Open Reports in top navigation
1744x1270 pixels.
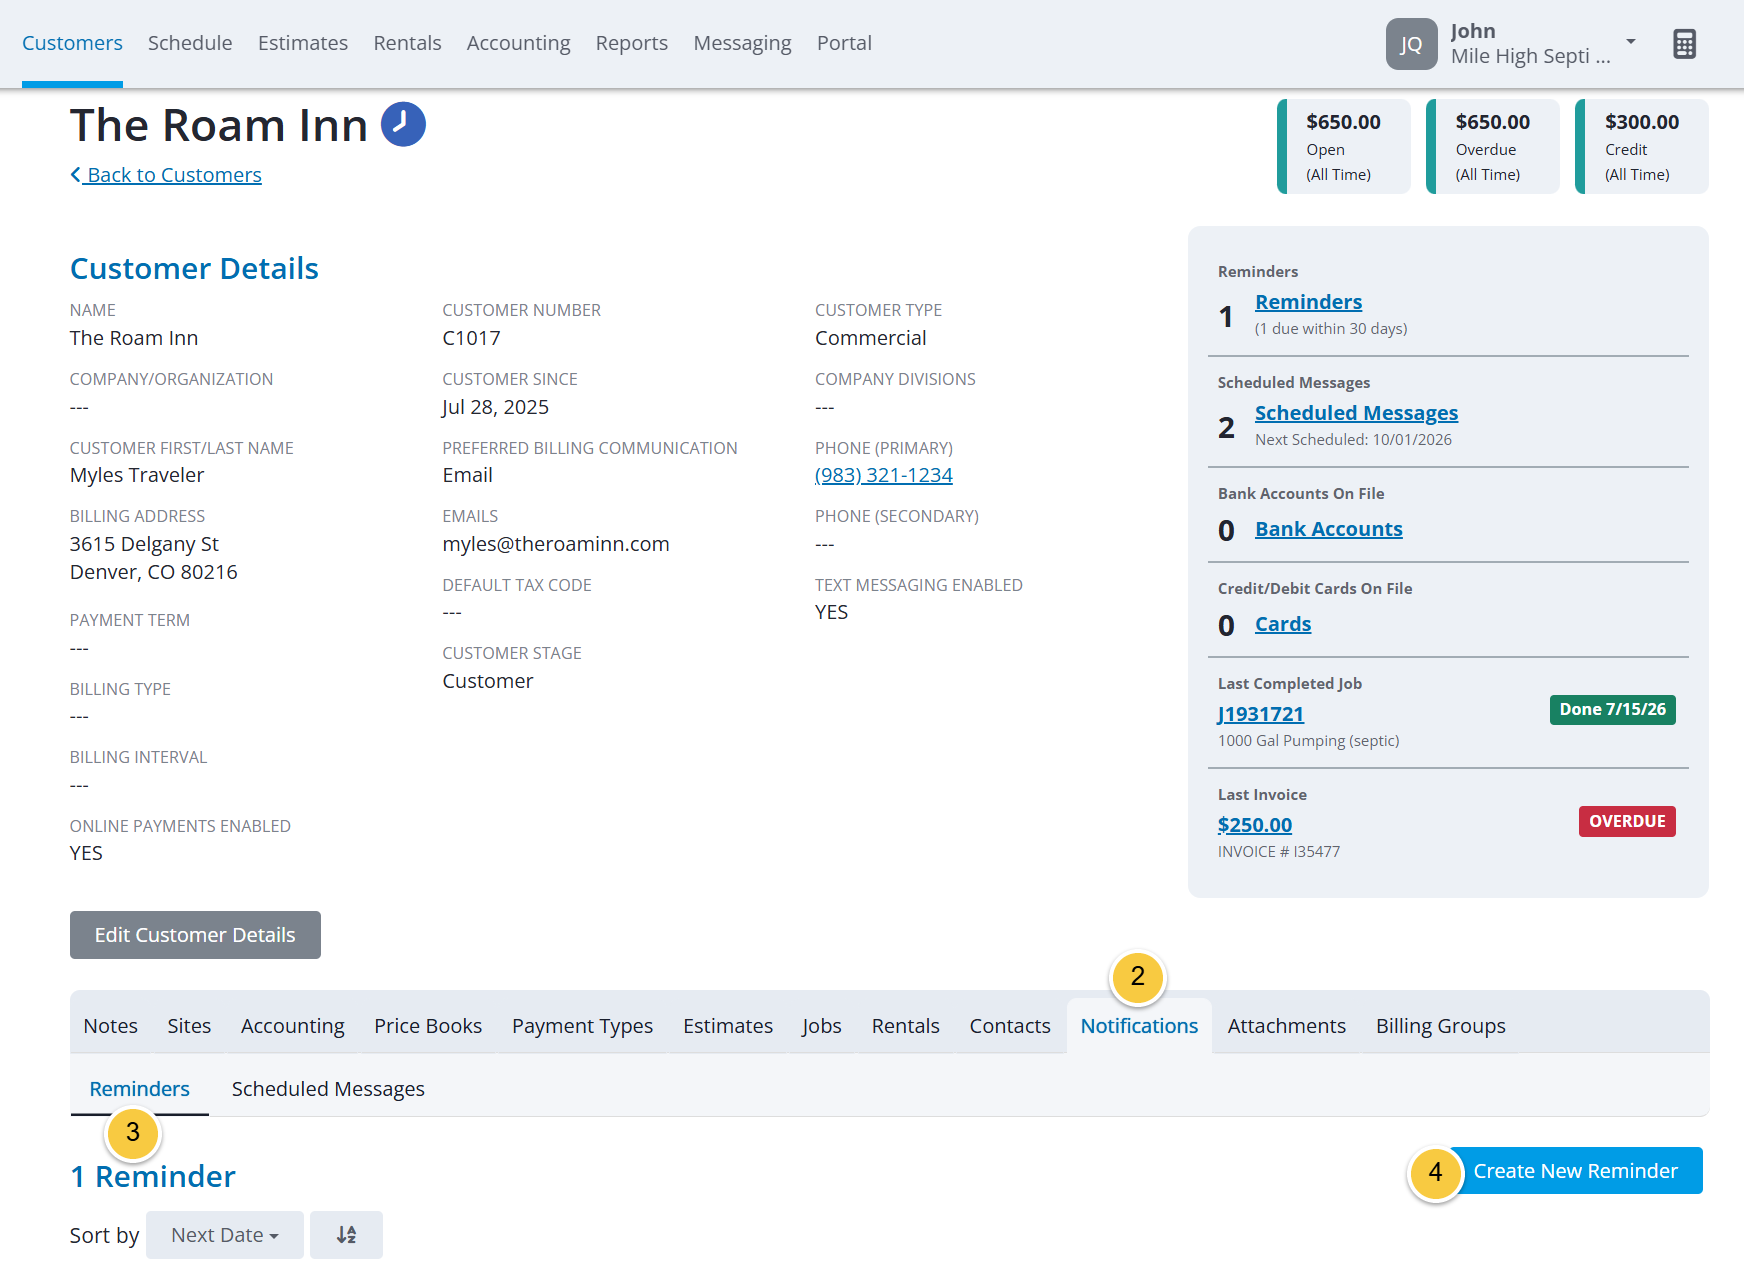pyautogui.click(x=632, y=43)
